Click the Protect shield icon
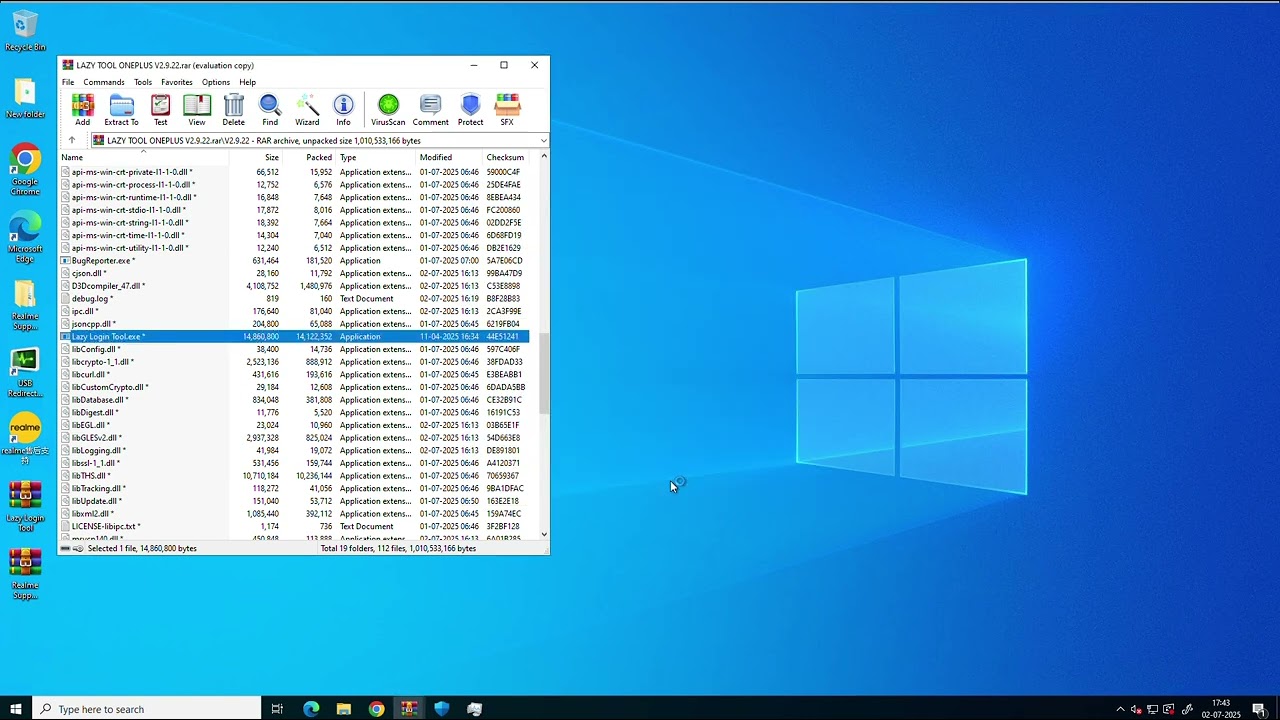This screenshot has width=1280, height=720. point(470,110)
